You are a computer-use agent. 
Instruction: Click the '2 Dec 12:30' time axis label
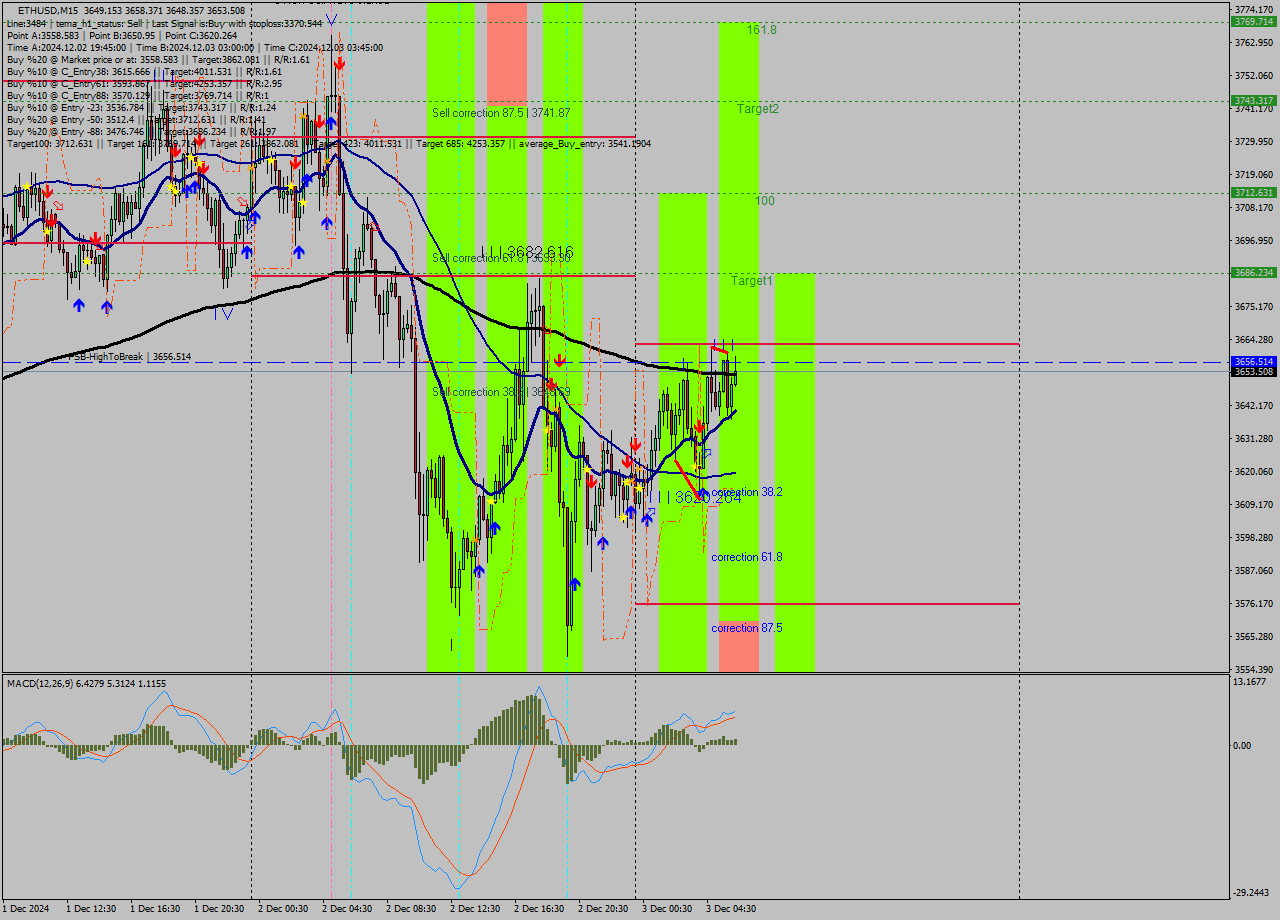(475, 909)
